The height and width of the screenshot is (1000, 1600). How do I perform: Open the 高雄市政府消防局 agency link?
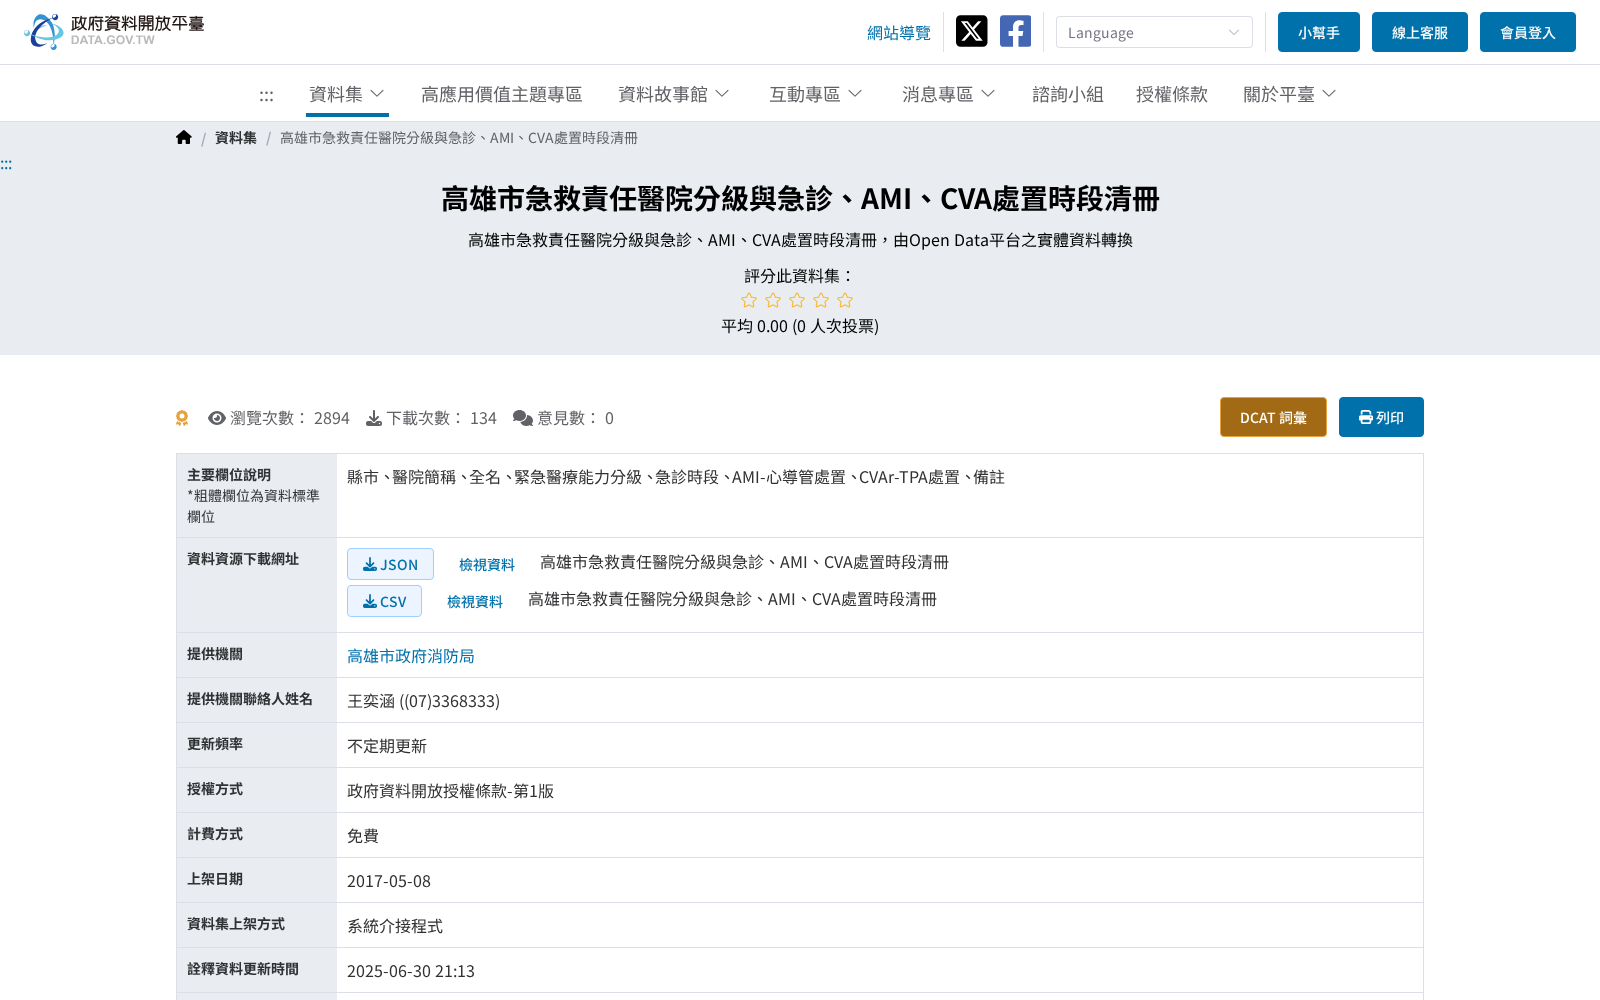411,656
